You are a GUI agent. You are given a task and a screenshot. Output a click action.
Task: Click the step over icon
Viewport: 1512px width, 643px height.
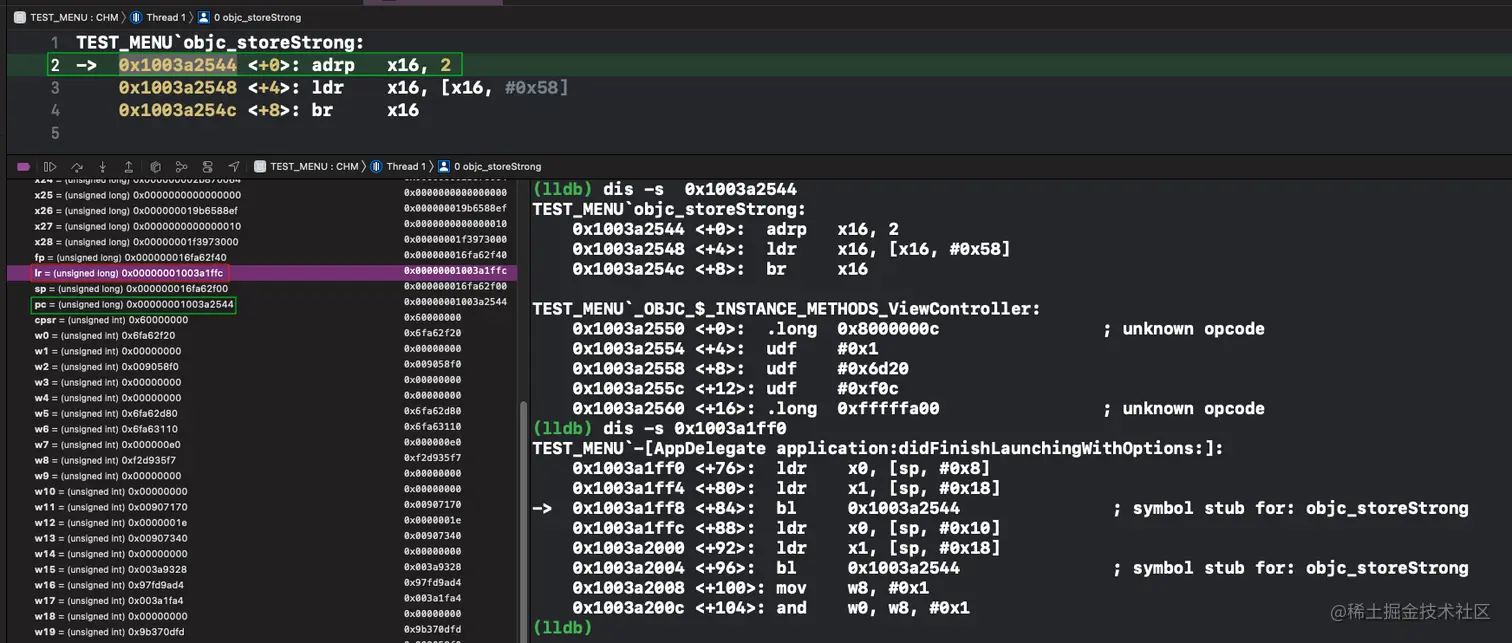point(76,166)
